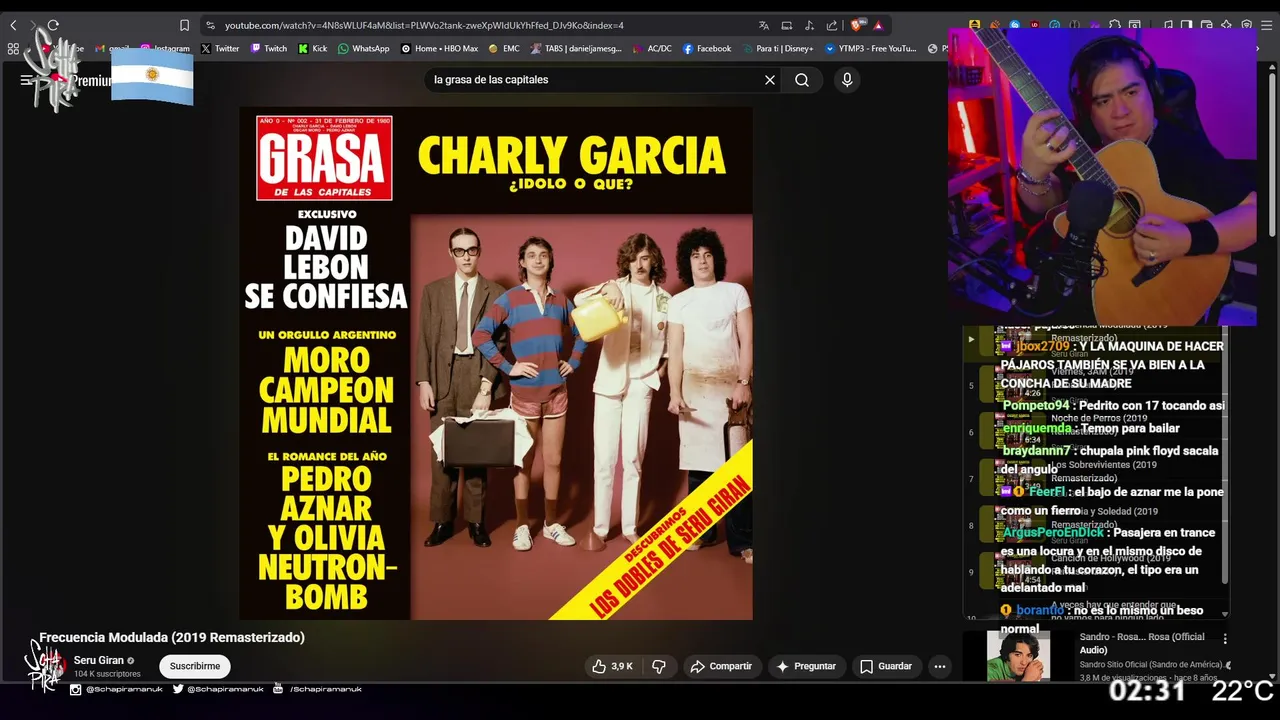The width and height of the screenshot is (1280, 720).
Task: Reload the page with the refresh icon
Action: 53,25
